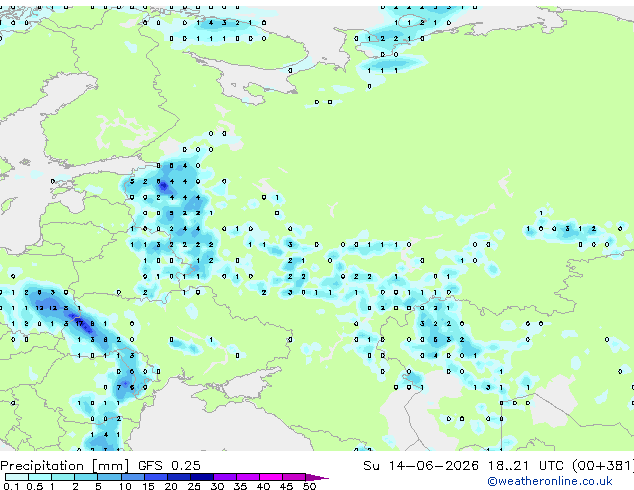634x490 pixels.
Task: Click the legend label '0.1'
Action: (11, 486)
